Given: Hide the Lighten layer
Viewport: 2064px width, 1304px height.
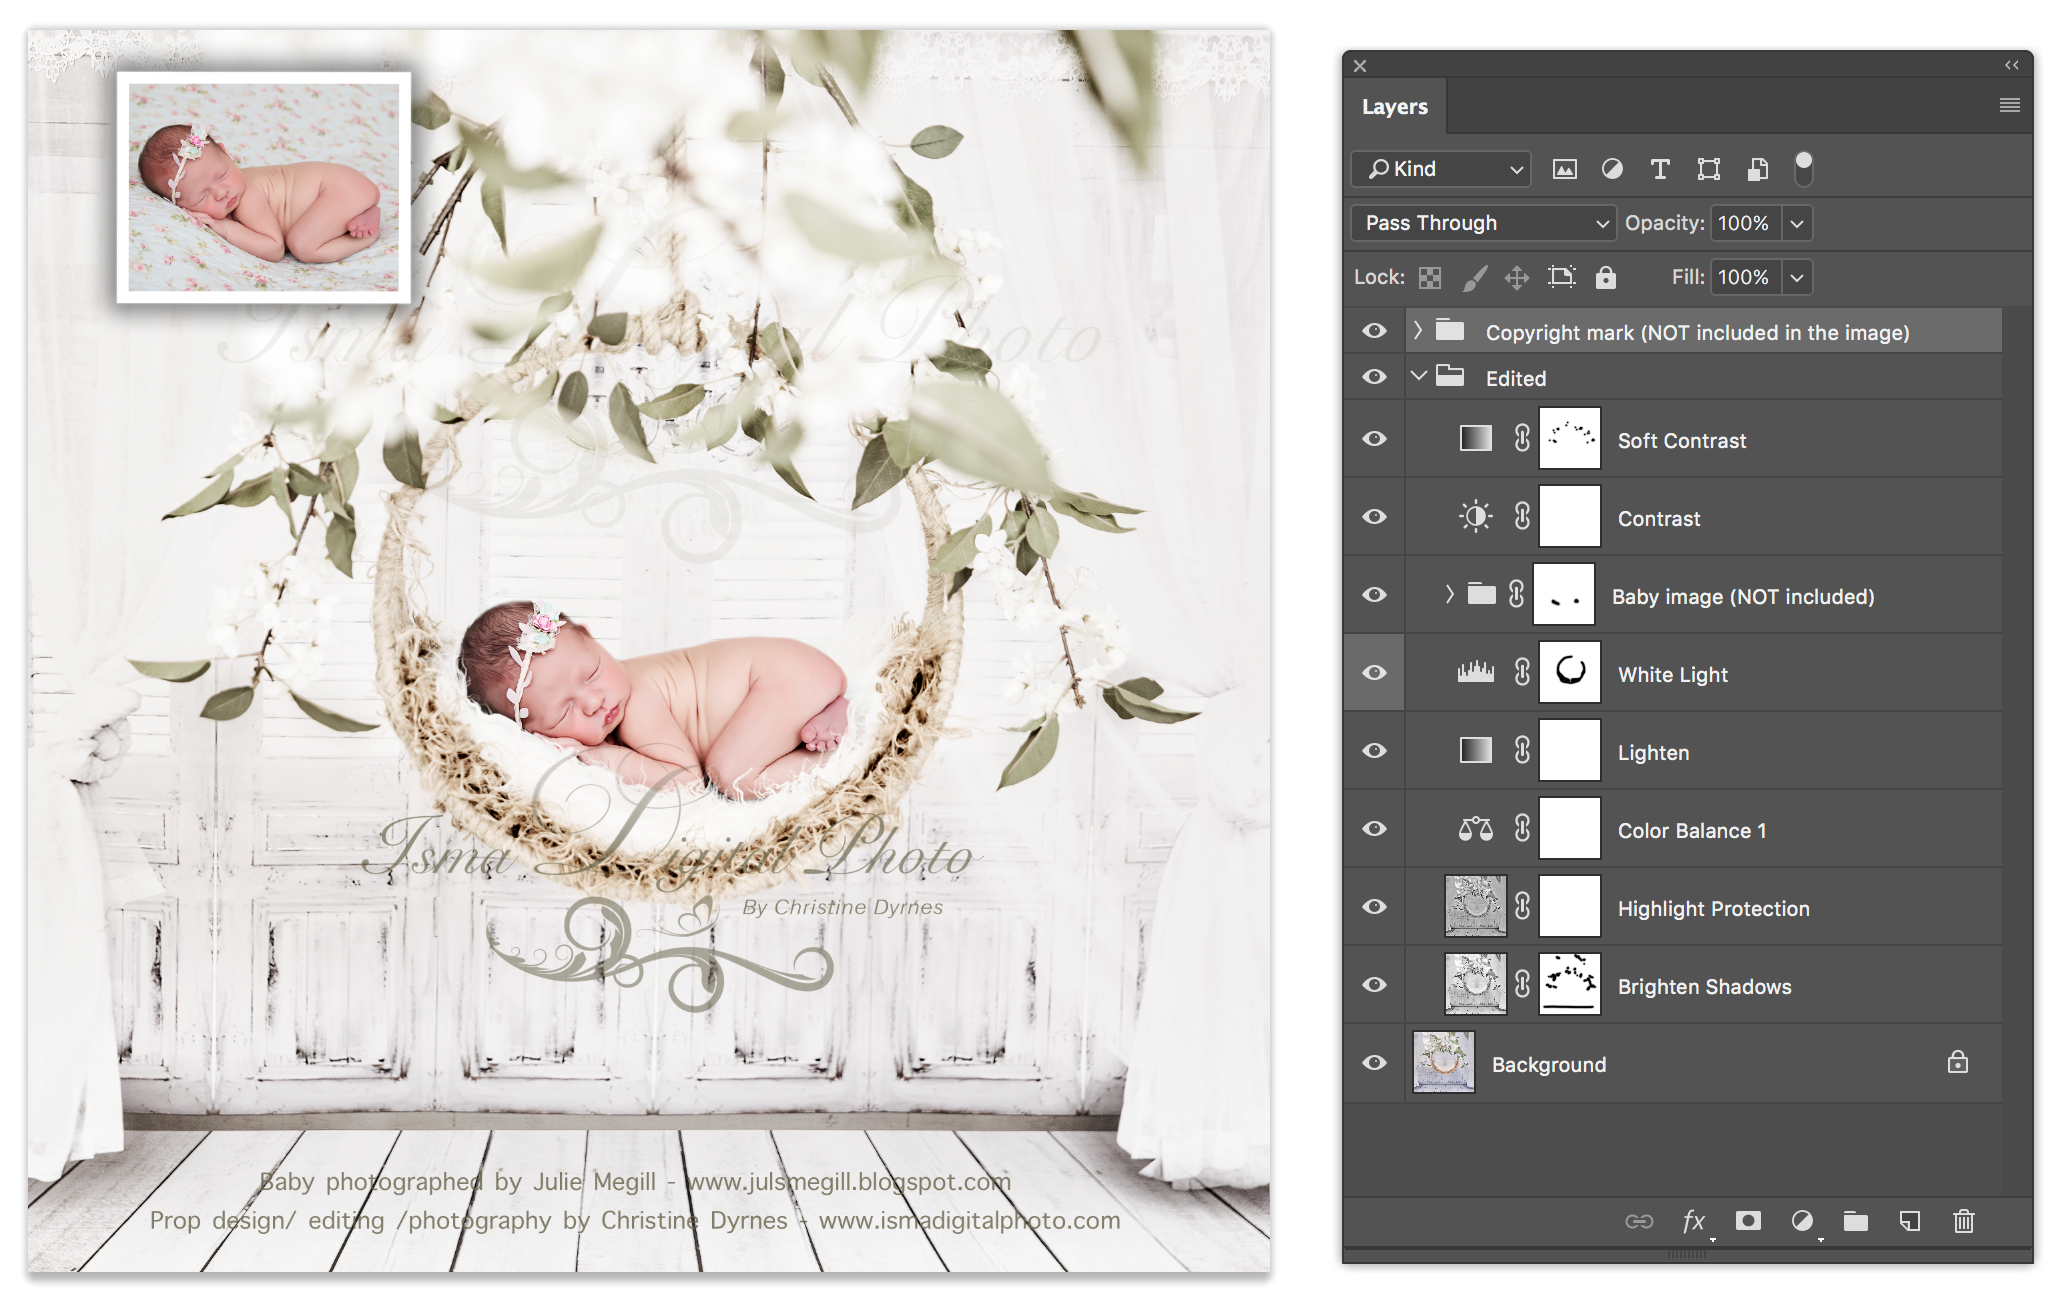Looking at the screenshot, I should tap(1375, 751).
